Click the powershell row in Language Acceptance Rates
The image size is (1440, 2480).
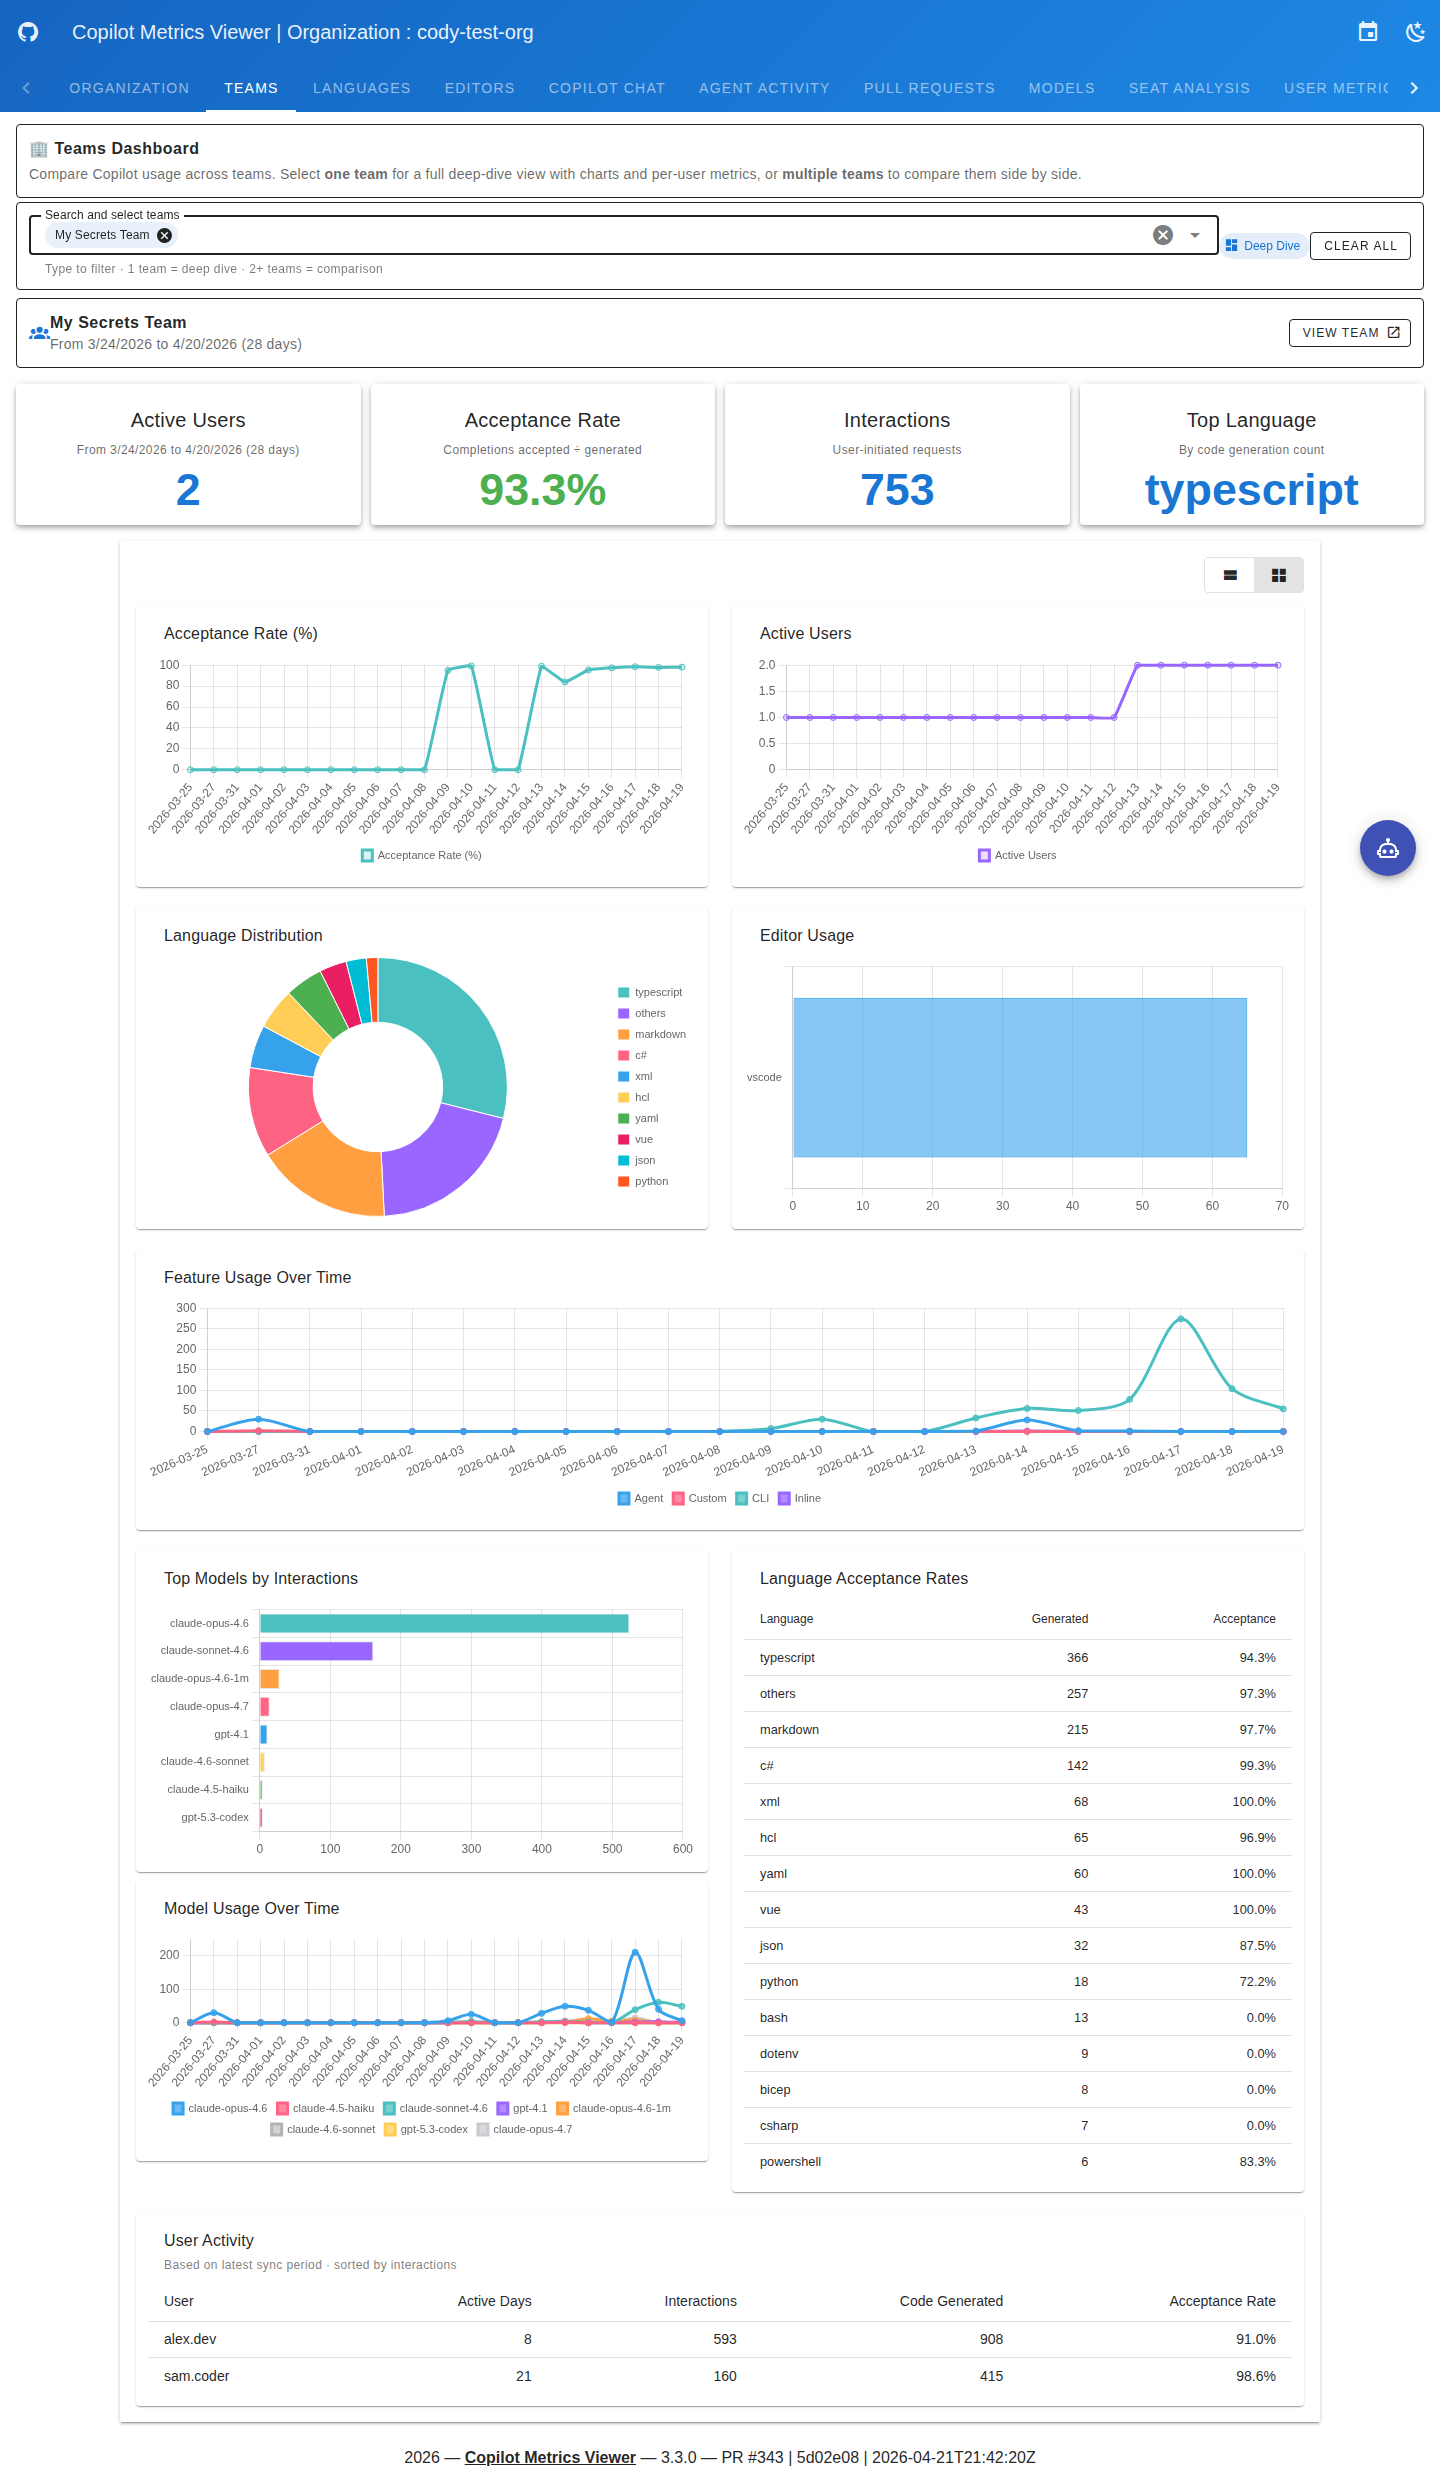(1018, 2161)
